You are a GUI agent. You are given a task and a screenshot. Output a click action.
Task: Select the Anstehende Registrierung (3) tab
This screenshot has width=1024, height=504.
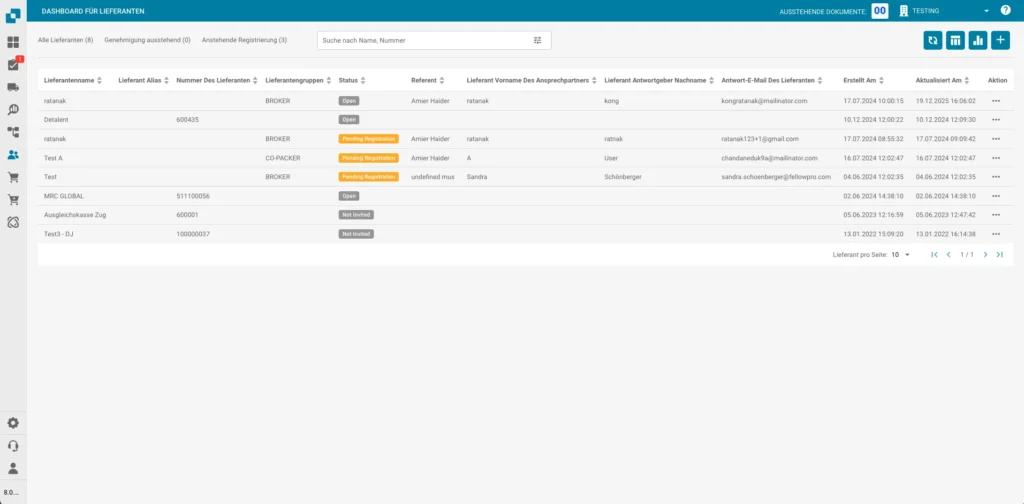tap(244, 40)
